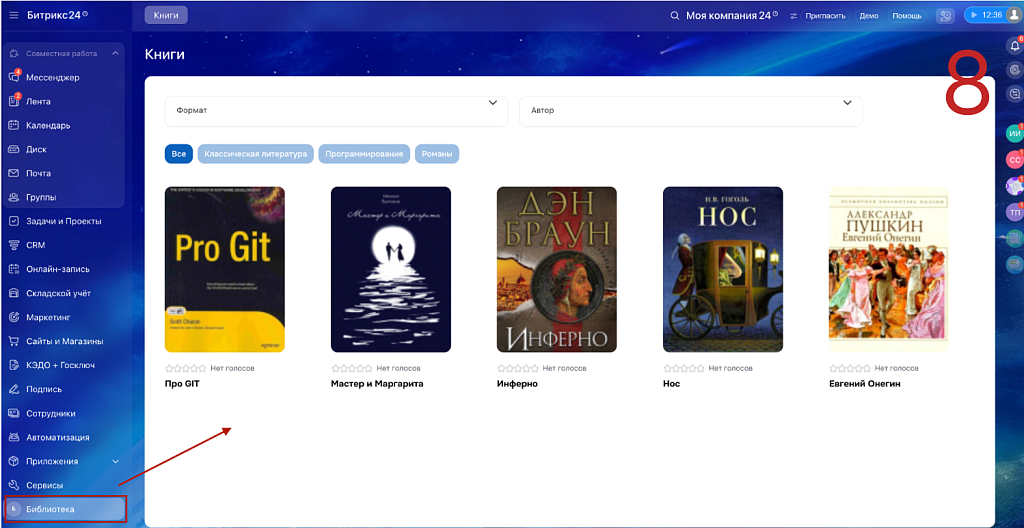Open Диск in the left menu
The height and width of the screenshot is (528, 1024).
[36, 149]
